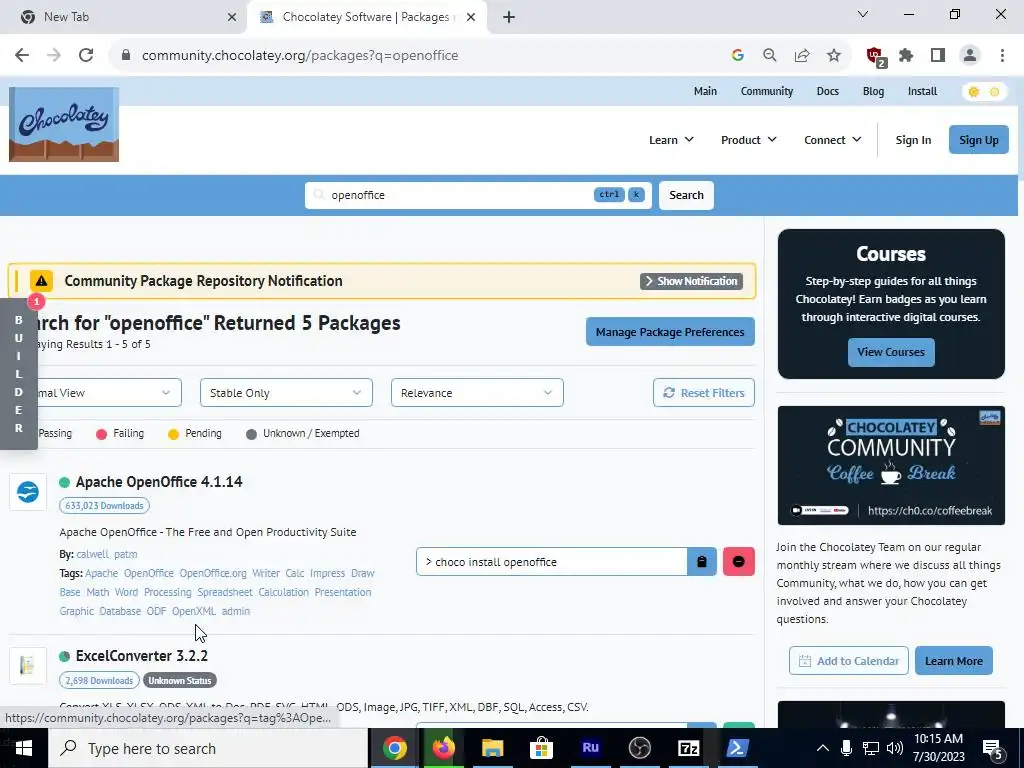
Task: Open the uBlock Origin extension icon
Action: (x=876, y=56)
